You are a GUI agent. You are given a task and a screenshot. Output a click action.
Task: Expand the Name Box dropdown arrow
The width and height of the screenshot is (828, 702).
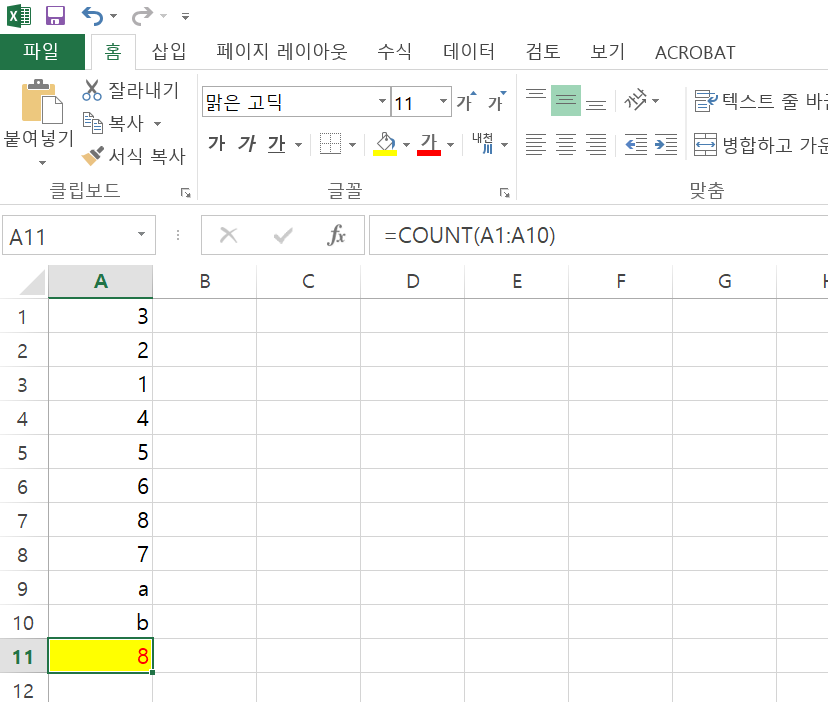click(142, 234)
